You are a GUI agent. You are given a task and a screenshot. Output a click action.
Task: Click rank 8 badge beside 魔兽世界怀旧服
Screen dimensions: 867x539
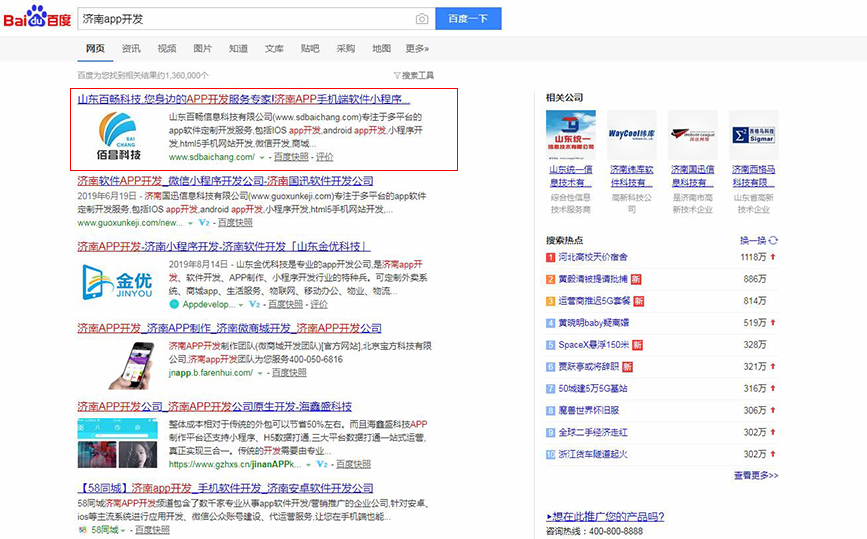tap(550, 411)
